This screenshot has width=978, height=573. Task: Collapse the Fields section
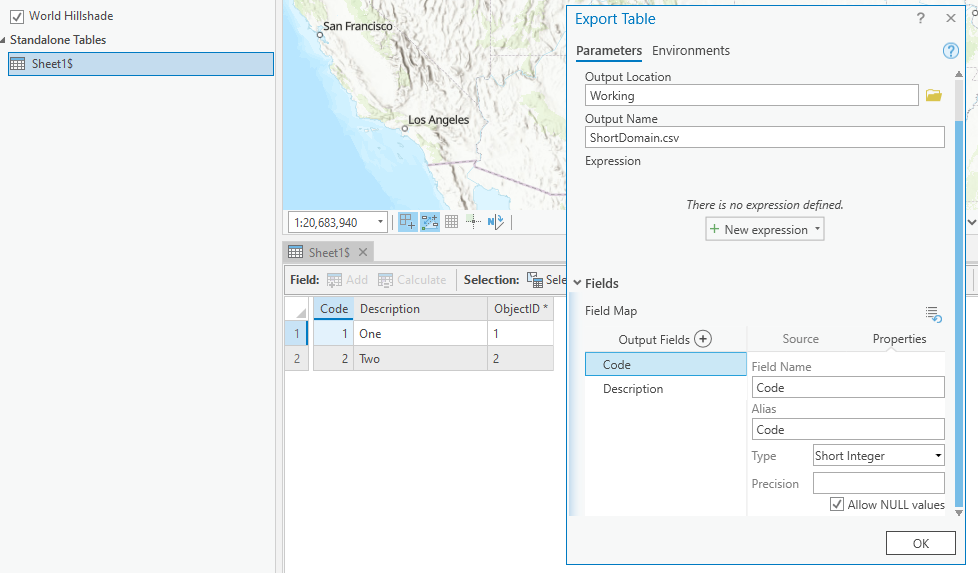[x=578, y=283]
